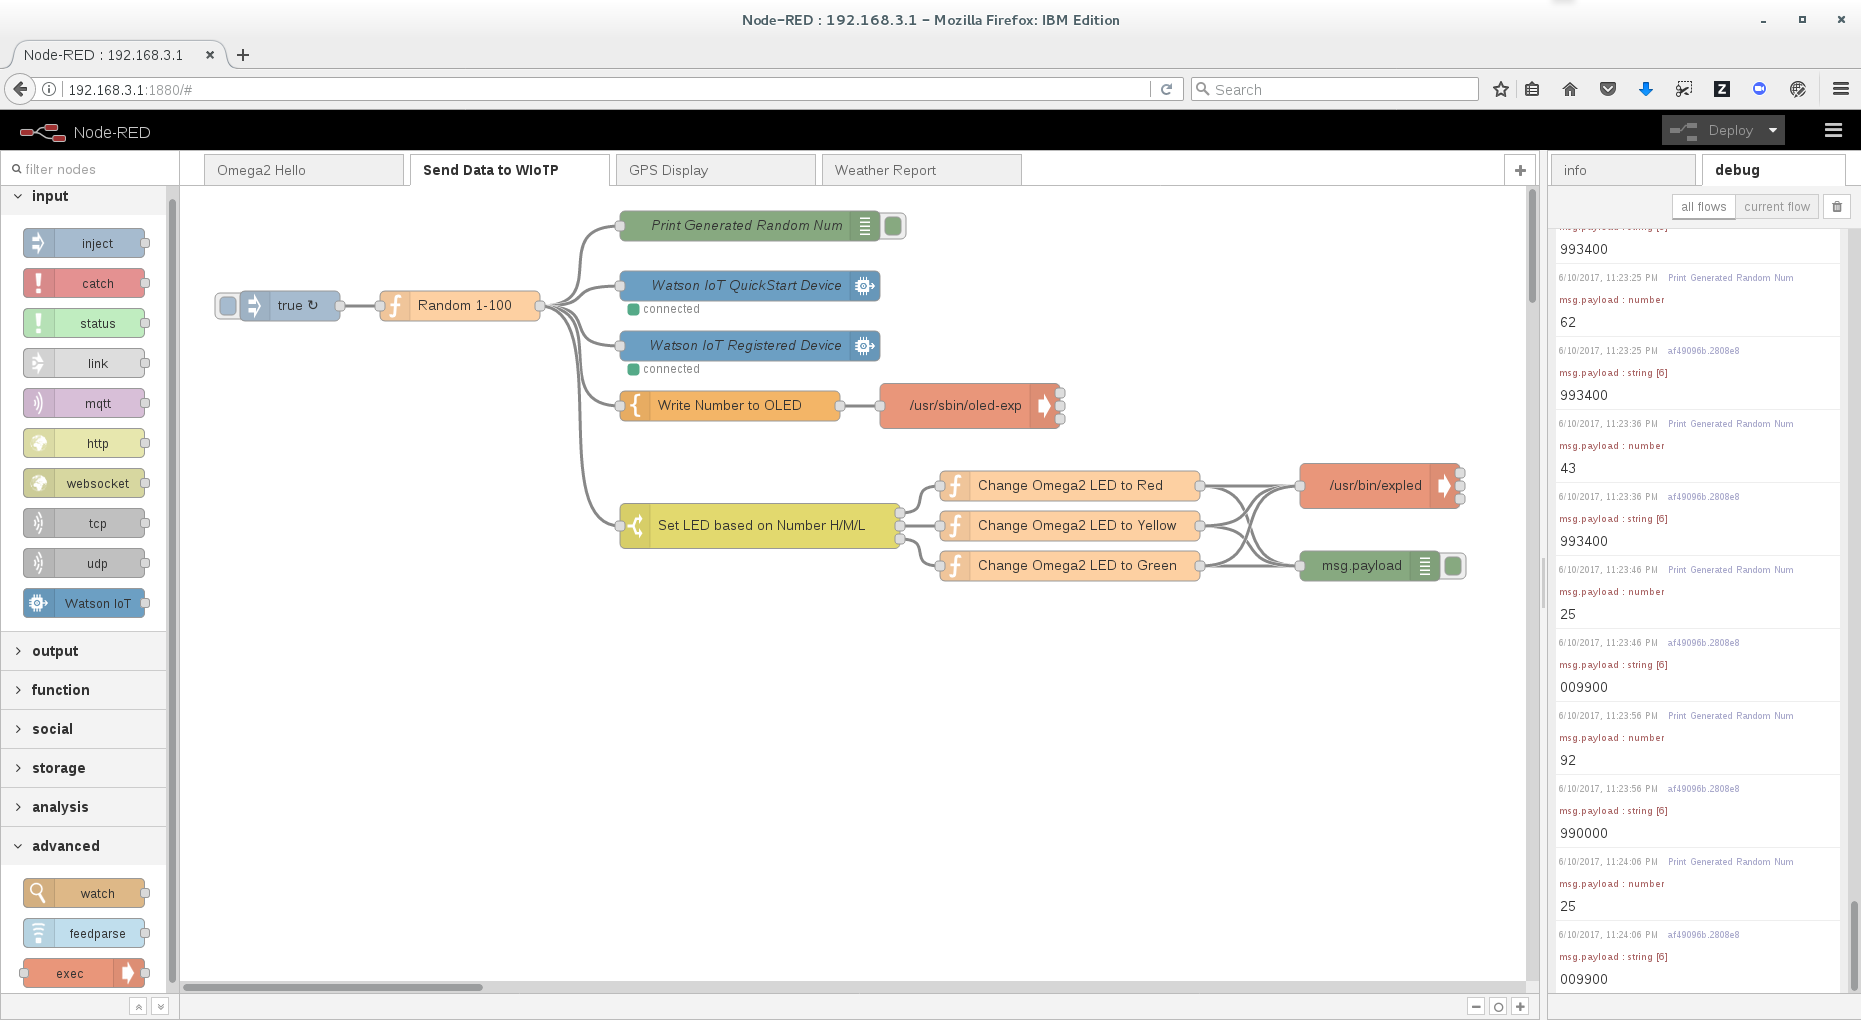Select Change Omega2 LED to Green node
Screen dimensions: 1861x1020
point(1070,566)
